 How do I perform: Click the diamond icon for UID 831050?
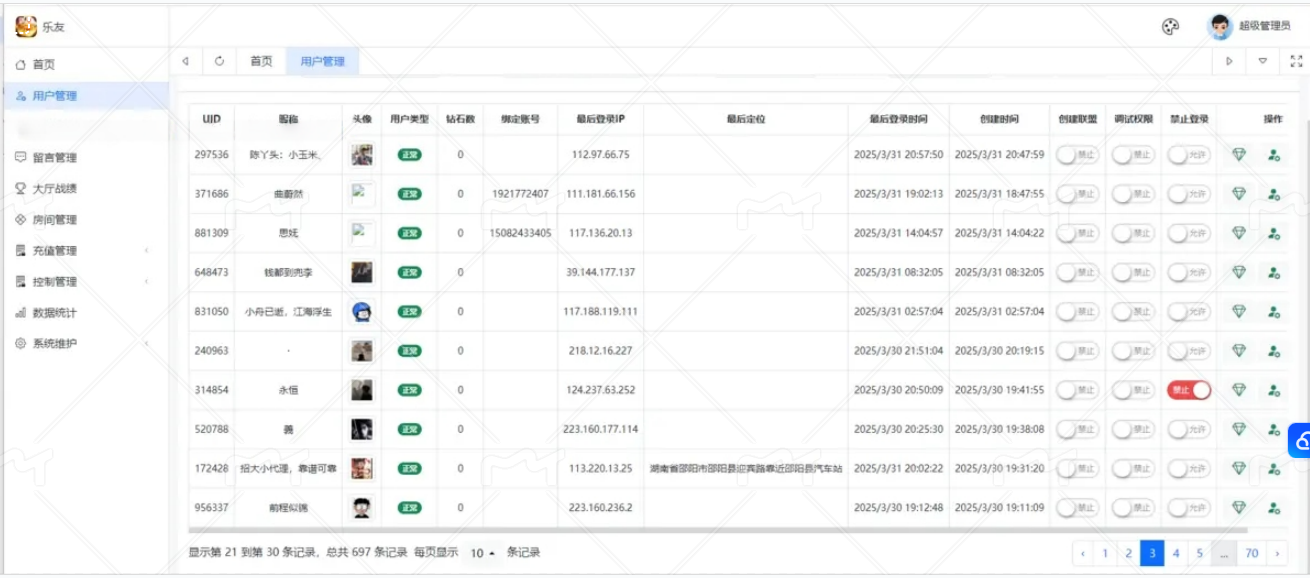pyautogui.click(x=1239, y=311)
